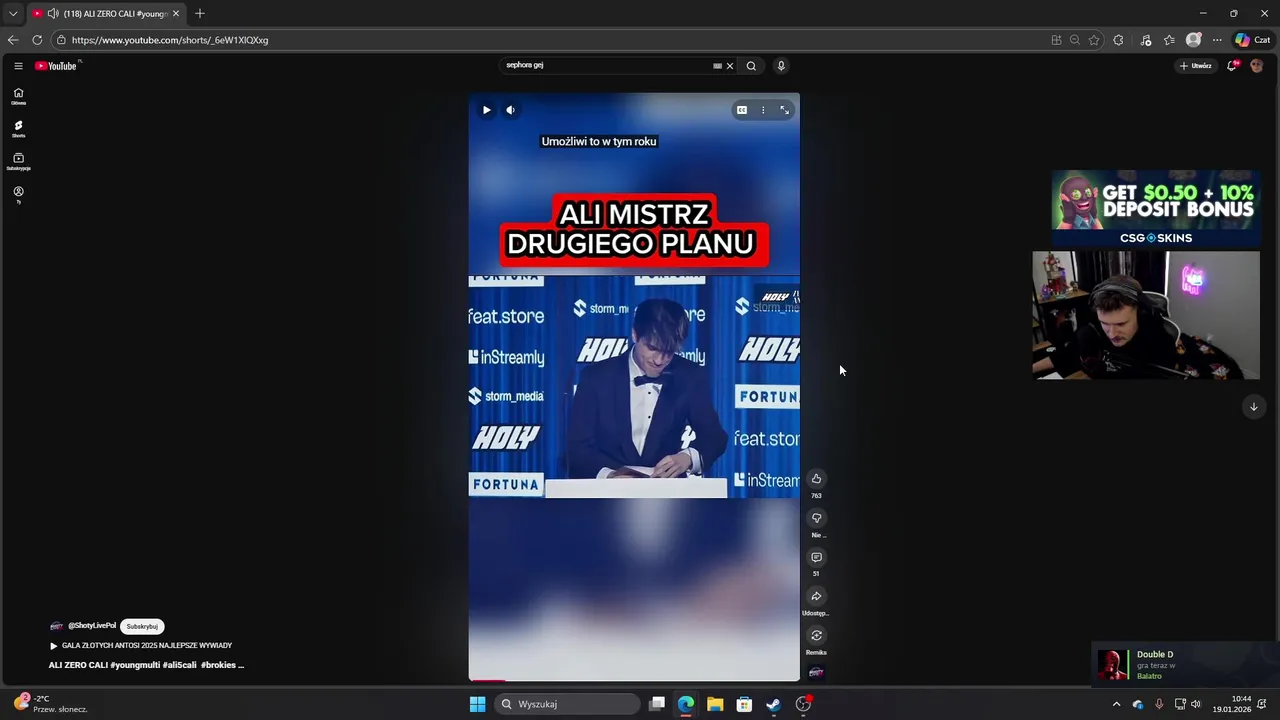Open Windows Start menu
Screen dimensions: 1280x720
[477, 704]
